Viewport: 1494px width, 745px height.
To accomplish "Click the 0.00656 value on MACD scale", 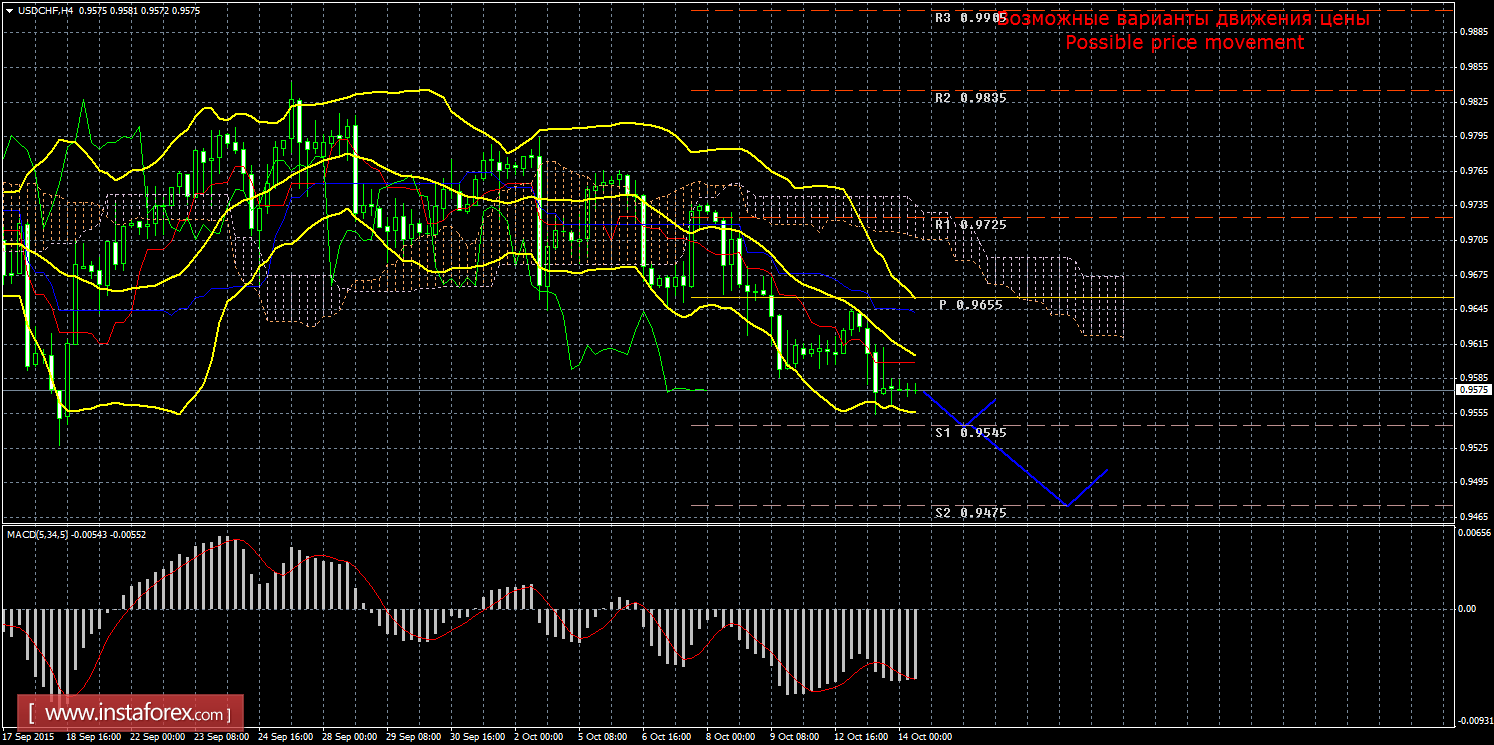I will (1473, 533).
